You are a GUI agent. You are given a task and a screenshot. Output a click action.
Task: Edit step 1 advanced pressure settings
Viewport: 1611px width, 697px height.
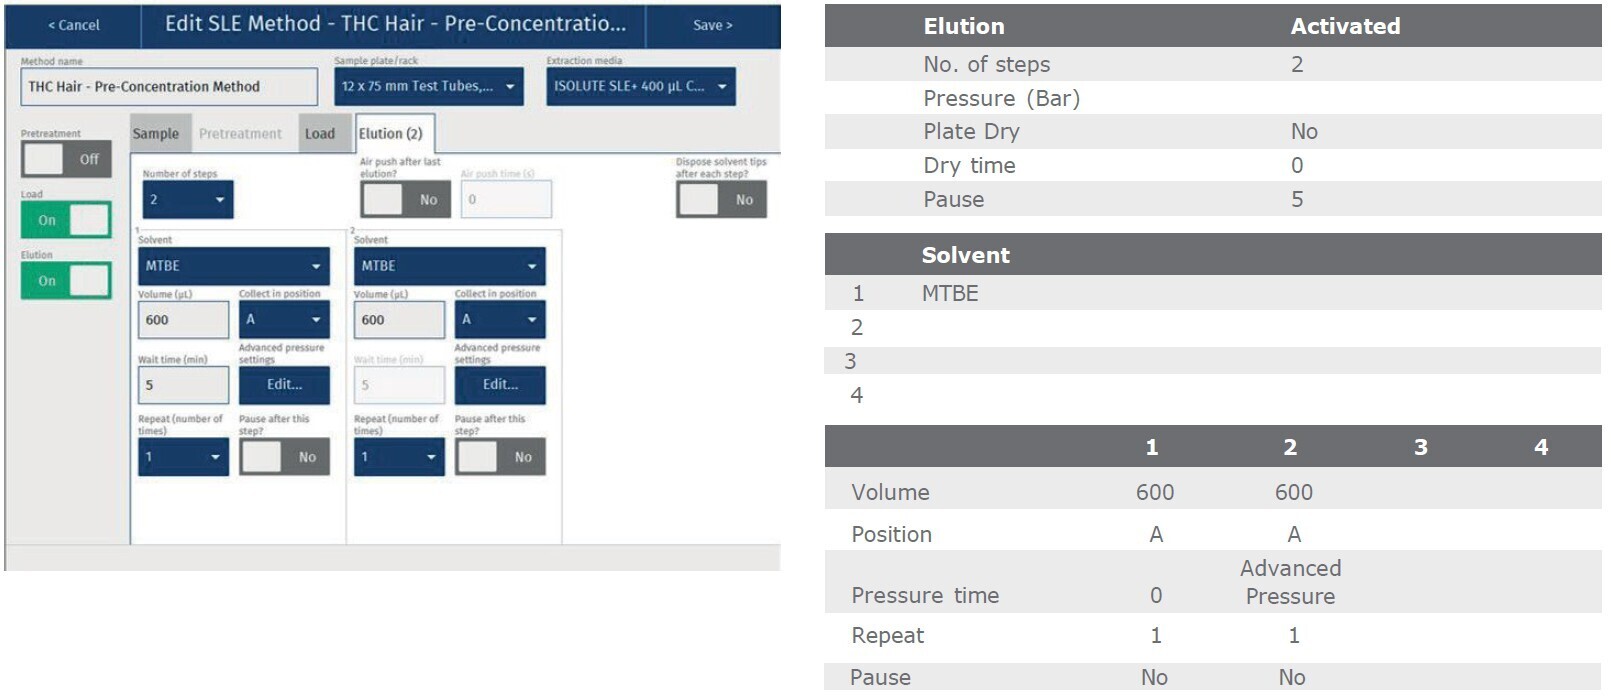click(284, 385)
